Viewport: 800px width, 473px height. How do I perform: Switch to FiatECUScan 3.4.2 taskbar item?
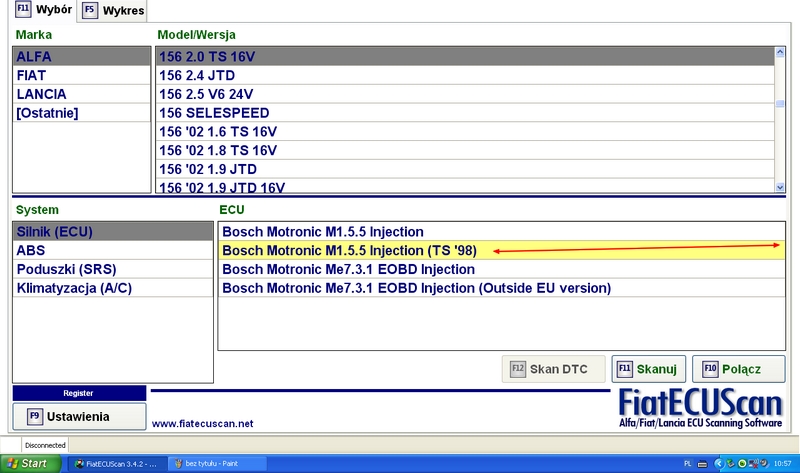point(116,463)
